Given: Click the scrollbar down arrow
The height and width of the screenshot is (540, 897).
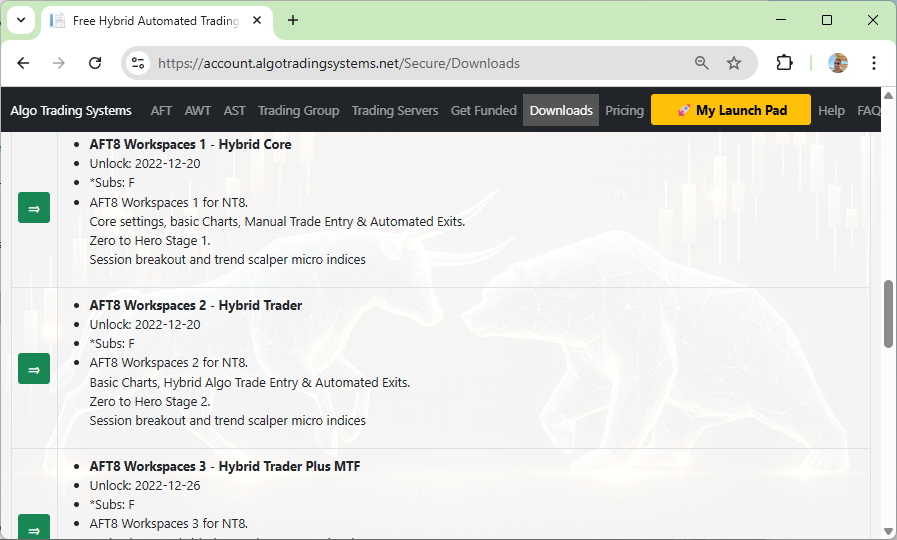Looking at the screenshot, I should [888, 531].
